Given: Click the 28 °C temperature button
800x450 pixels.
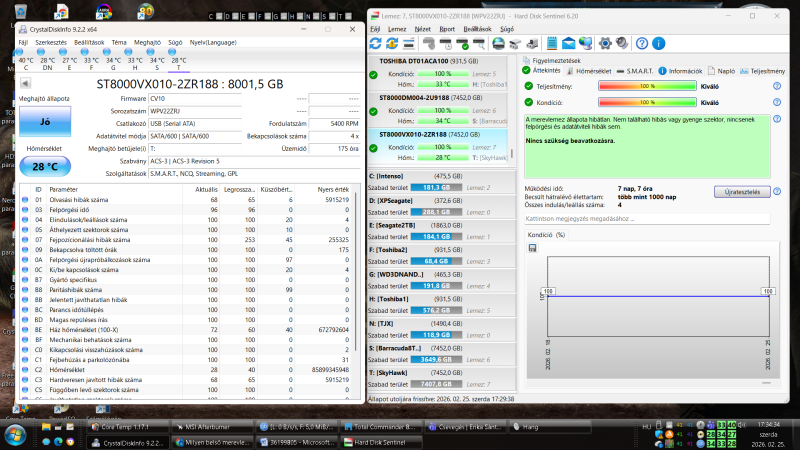Looking at the screenshot, I should tap(45, 166).
